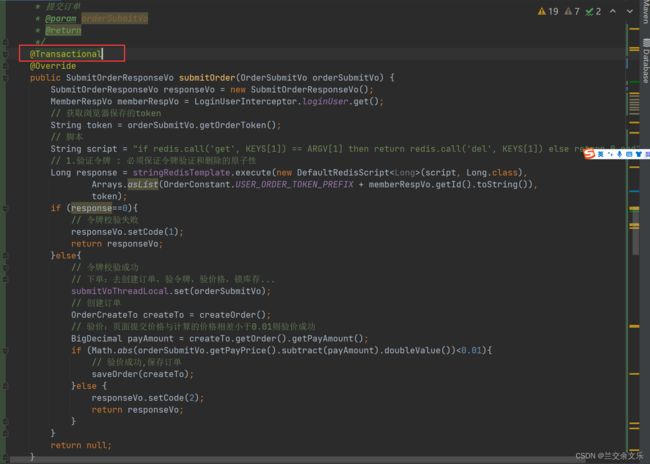The height and width of the screenshot is (464, 650).
Task: Open the Sogou skin shirt icon
Action: pyautogui.click(x=638, y=154)
